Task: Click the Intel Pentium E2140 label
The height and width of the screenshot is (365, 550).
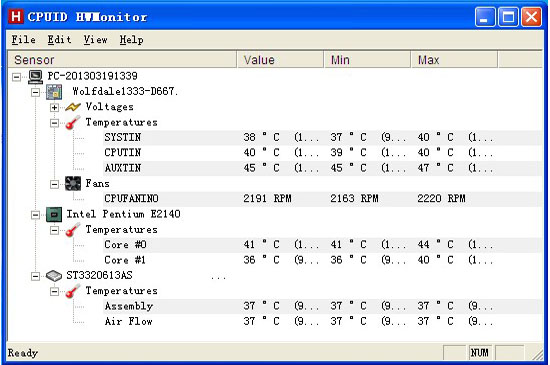Action: [123, 214]
